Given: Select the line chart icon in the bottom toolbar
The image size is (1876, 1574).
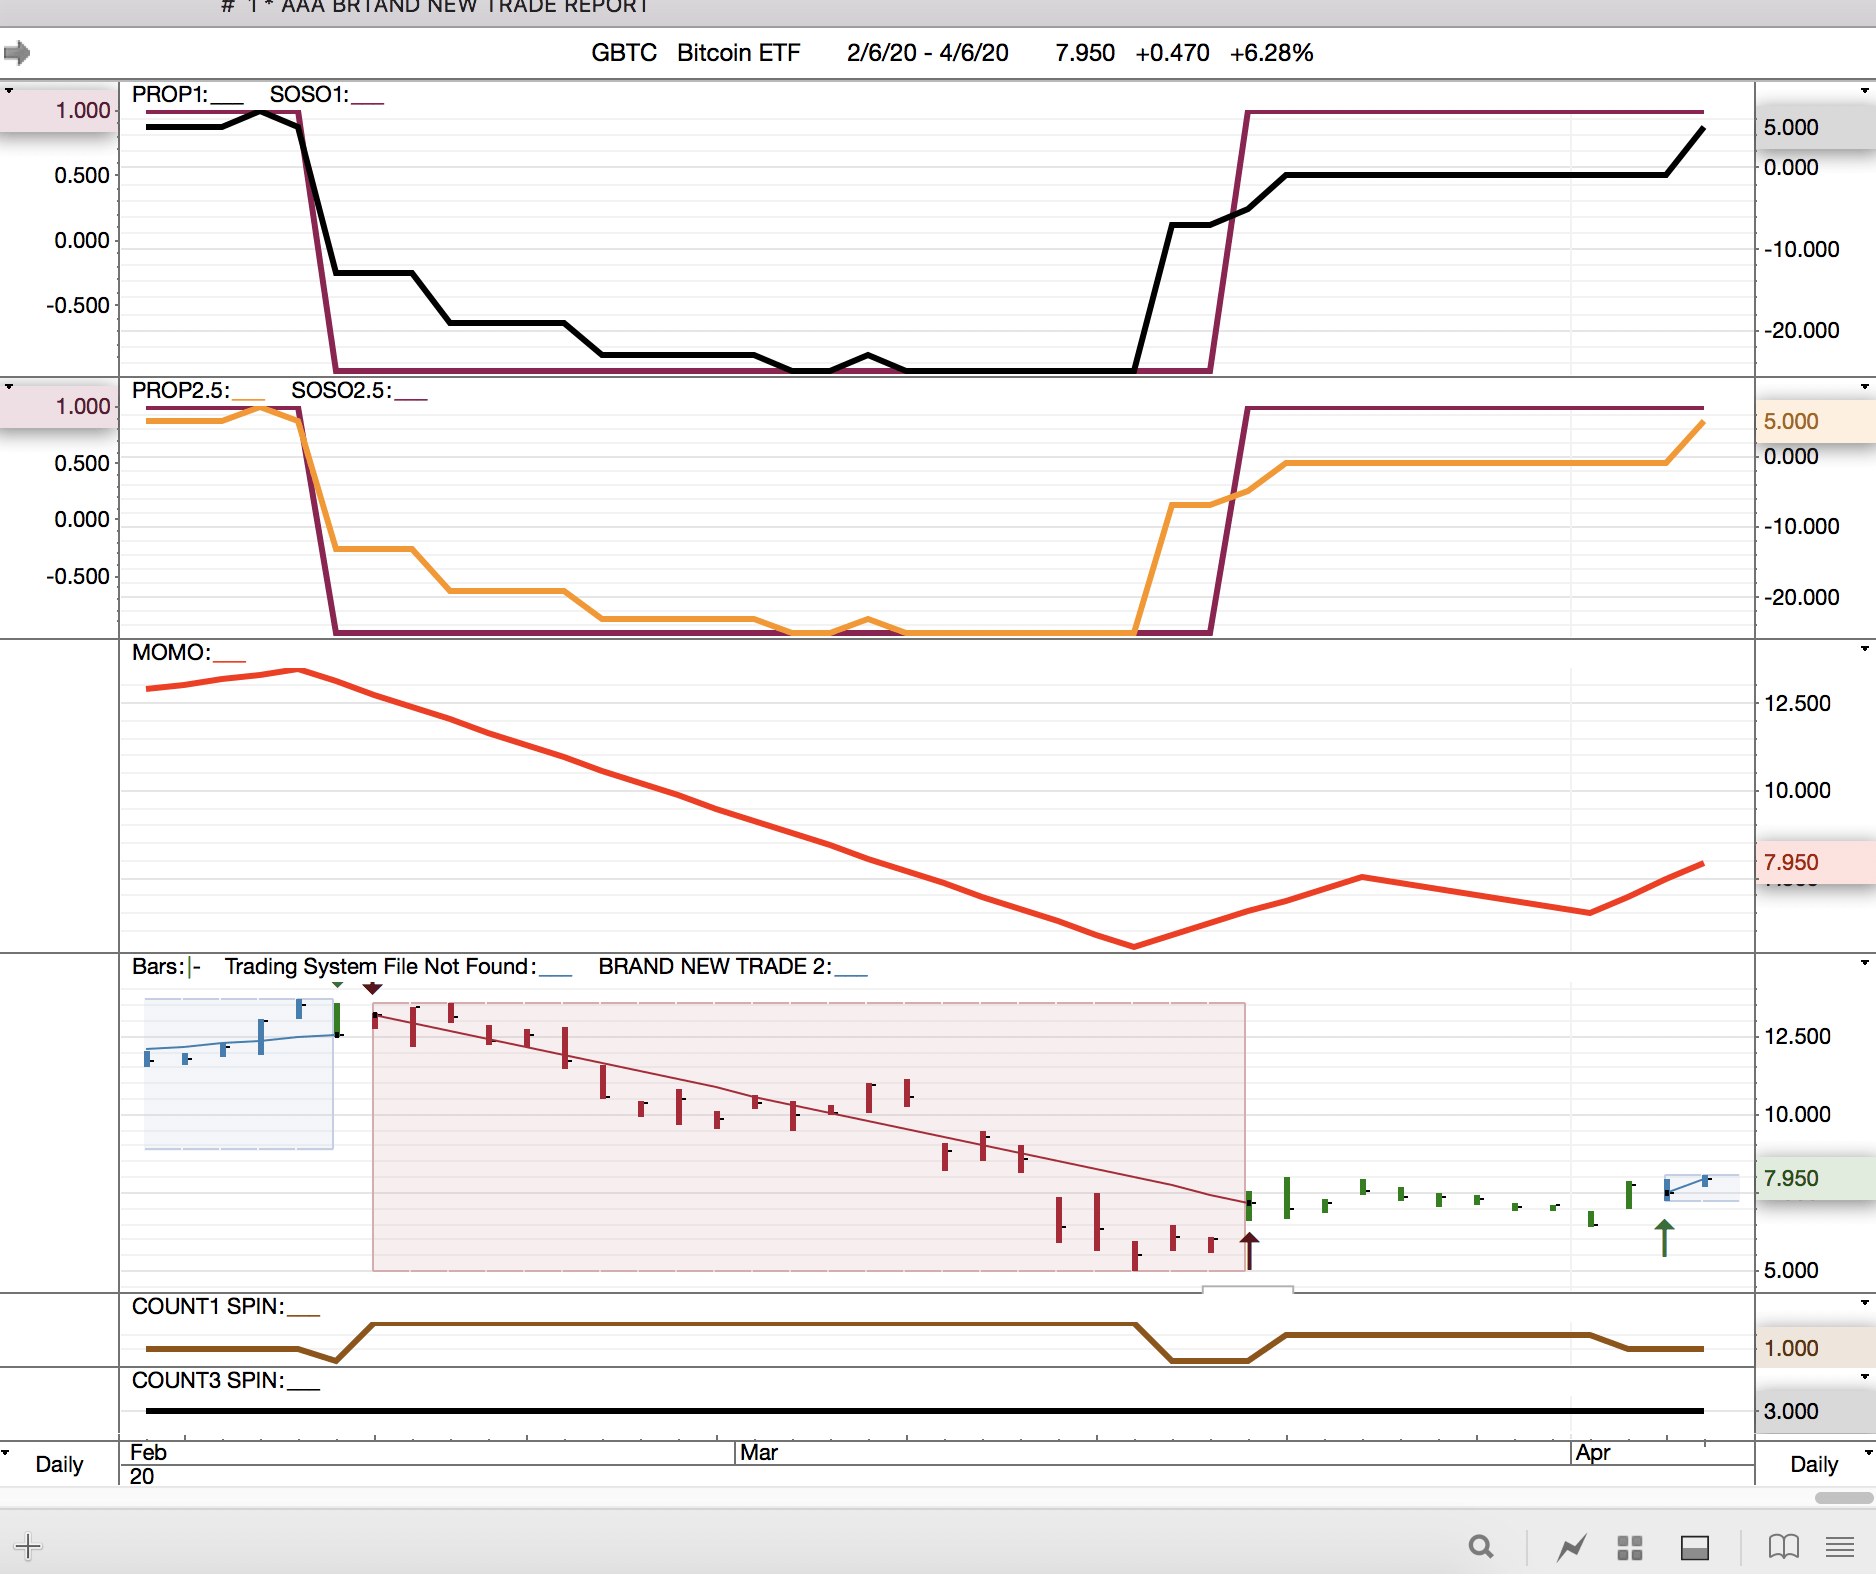Looking at the screenshot, I should click(1571, 1548).
